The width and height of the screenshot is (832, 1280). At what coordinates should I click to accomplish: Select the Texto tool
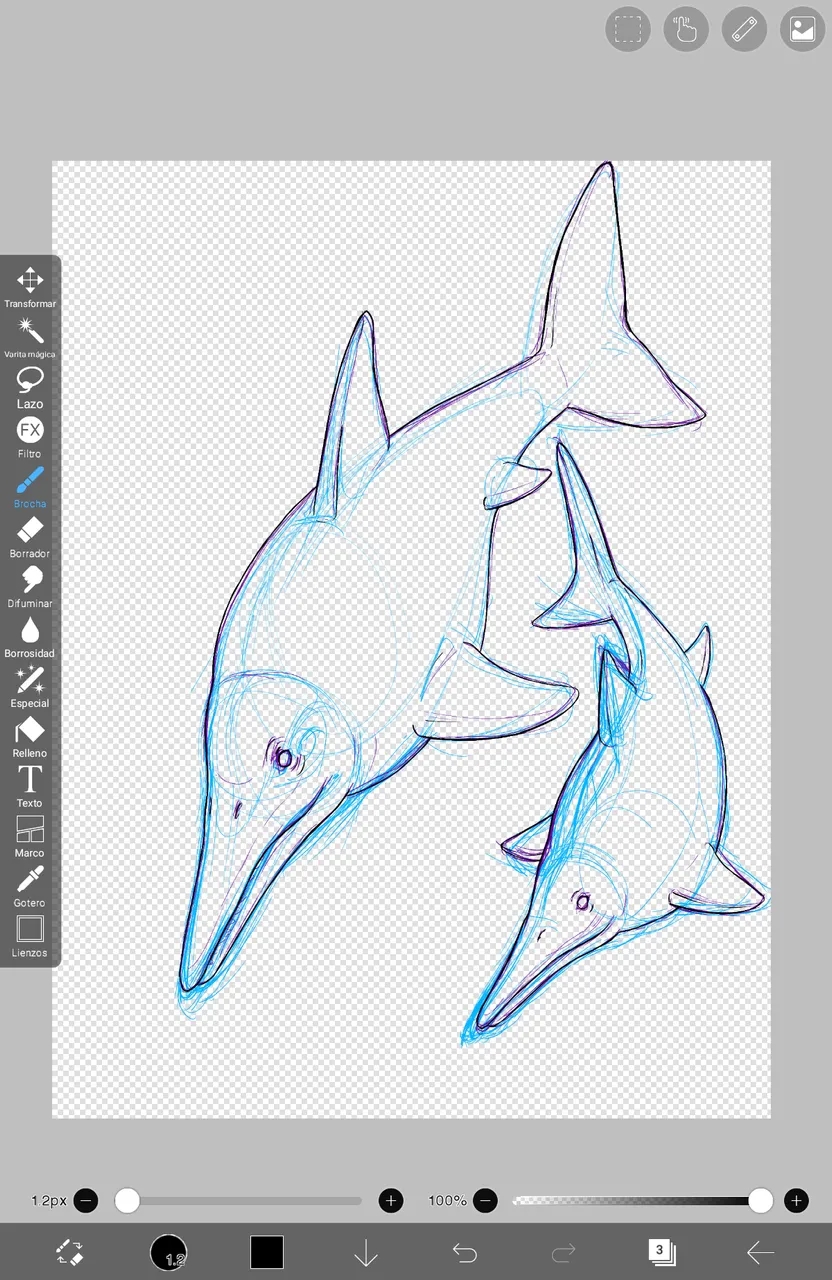pyautogui.click(x=30, y=787)
